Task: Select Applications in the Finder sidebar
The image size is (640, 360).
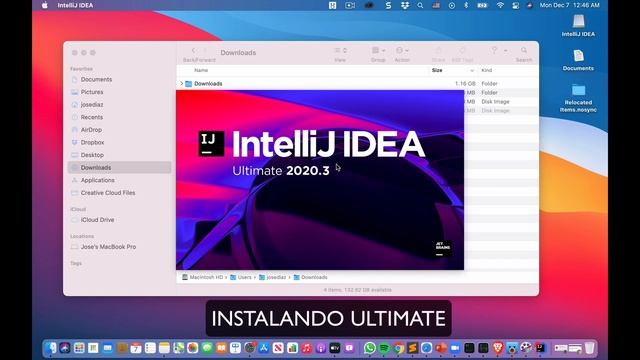Action: (119, 180)
